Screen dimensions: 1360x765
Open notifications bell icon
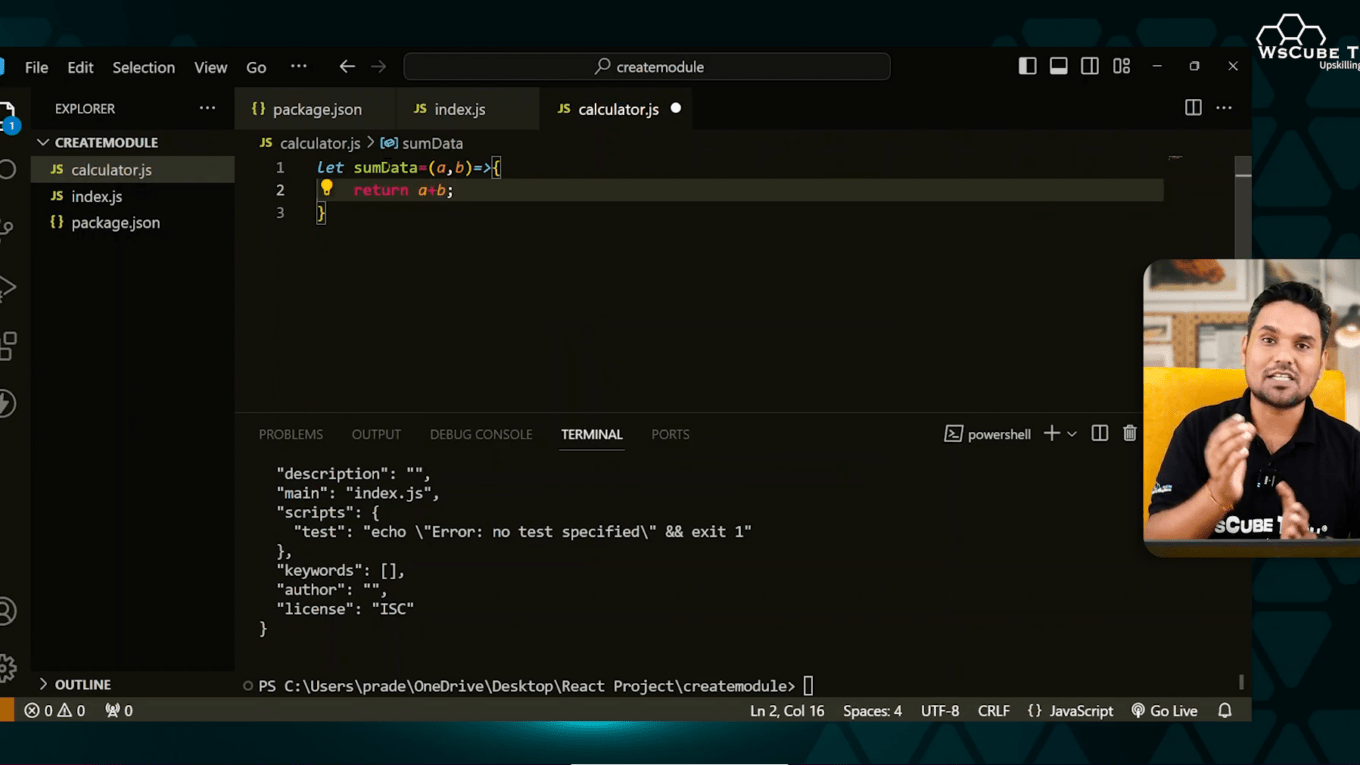[1225, 711]
